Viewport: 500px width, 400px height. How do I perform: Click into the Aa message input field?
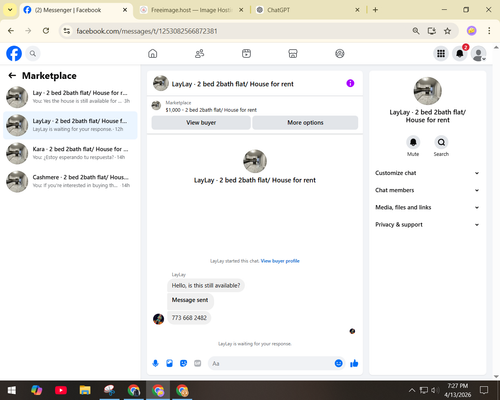(271, 363)
